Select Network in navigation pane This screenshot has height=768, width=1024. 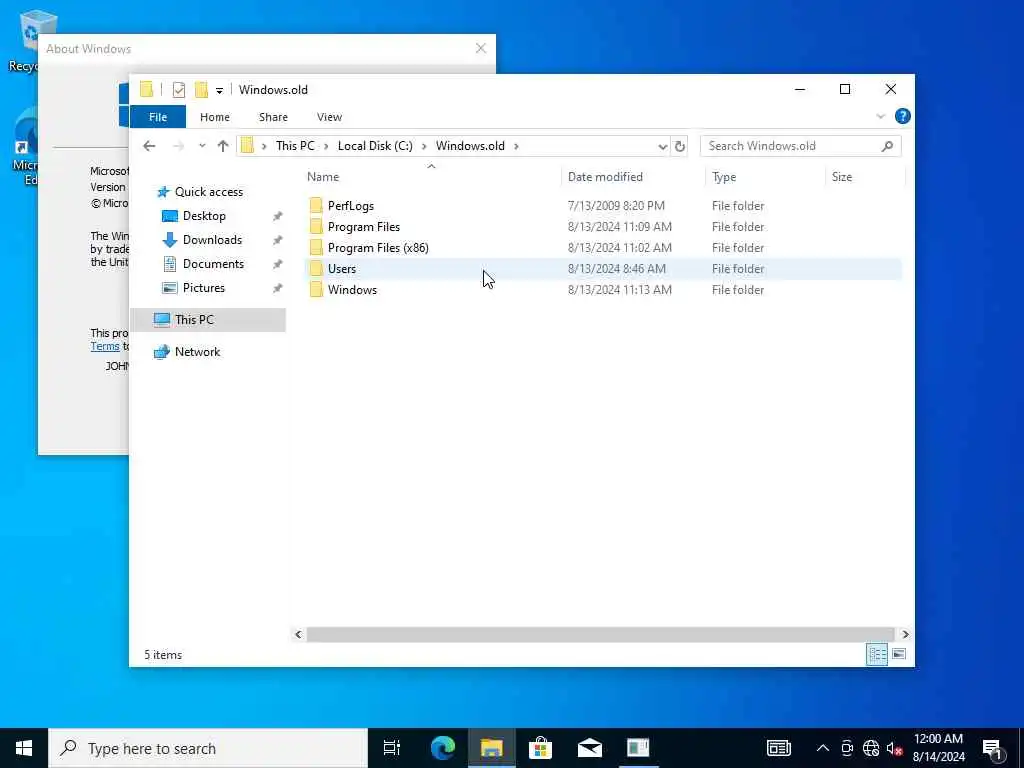197,352
